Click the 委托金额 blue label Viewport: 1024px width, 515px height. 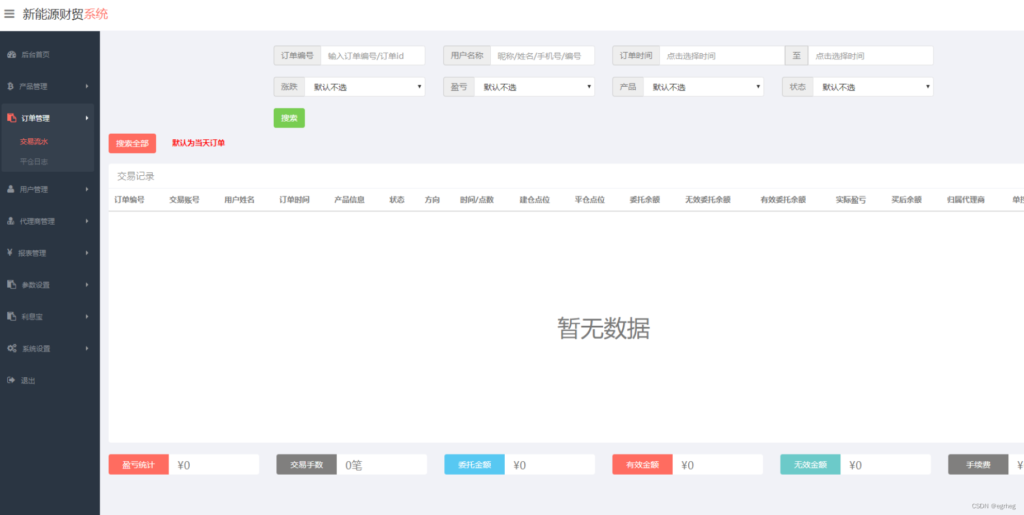pos(475,465)
